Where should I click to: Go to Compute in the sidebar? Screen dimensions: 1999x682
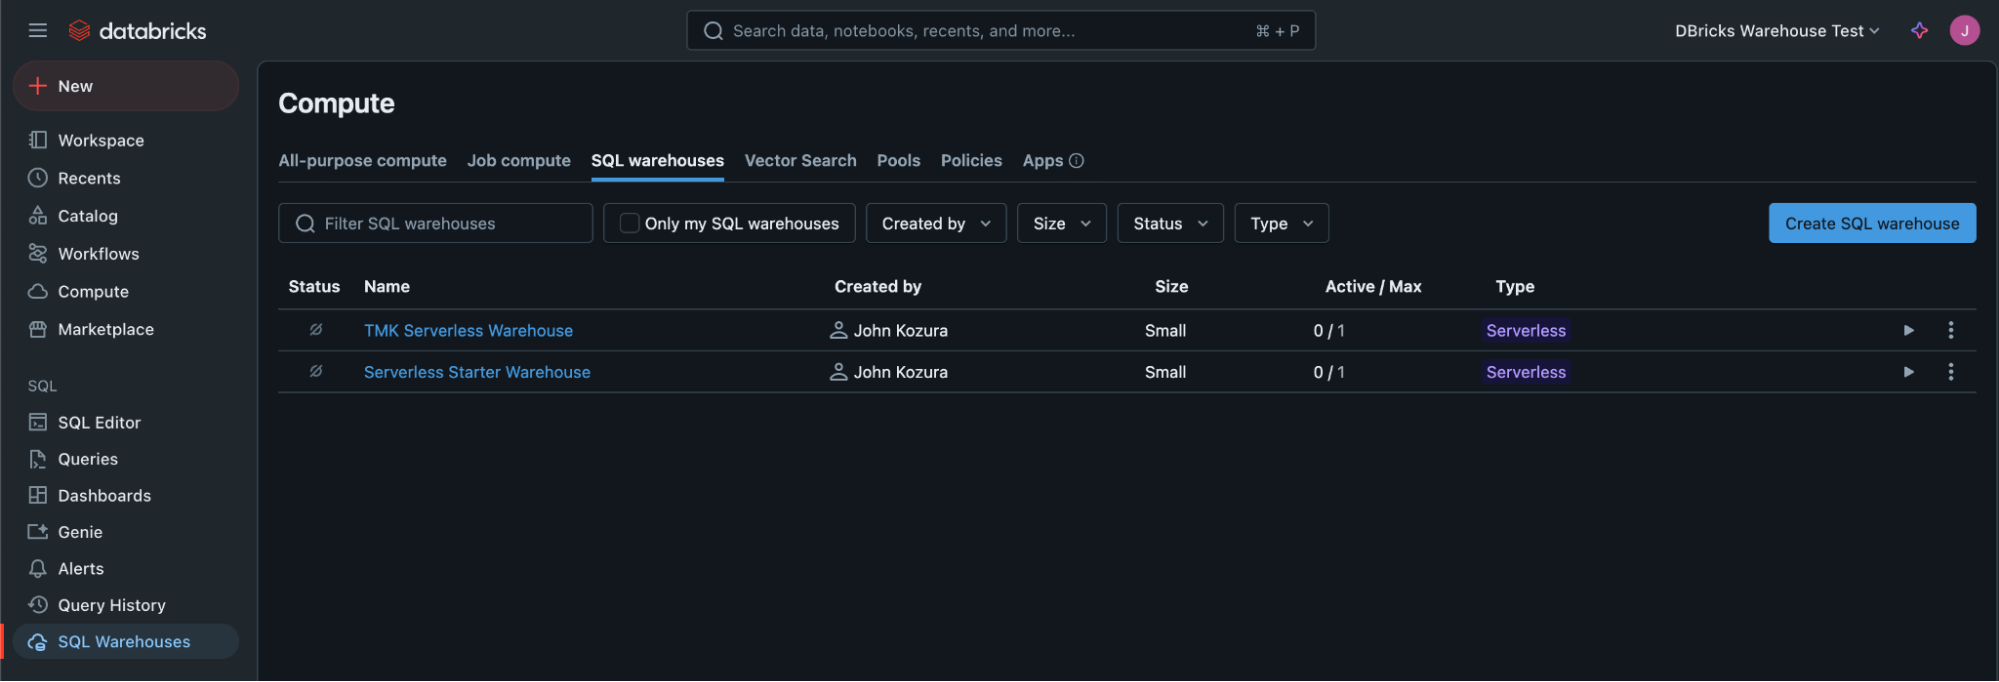[x=125, y=292]
